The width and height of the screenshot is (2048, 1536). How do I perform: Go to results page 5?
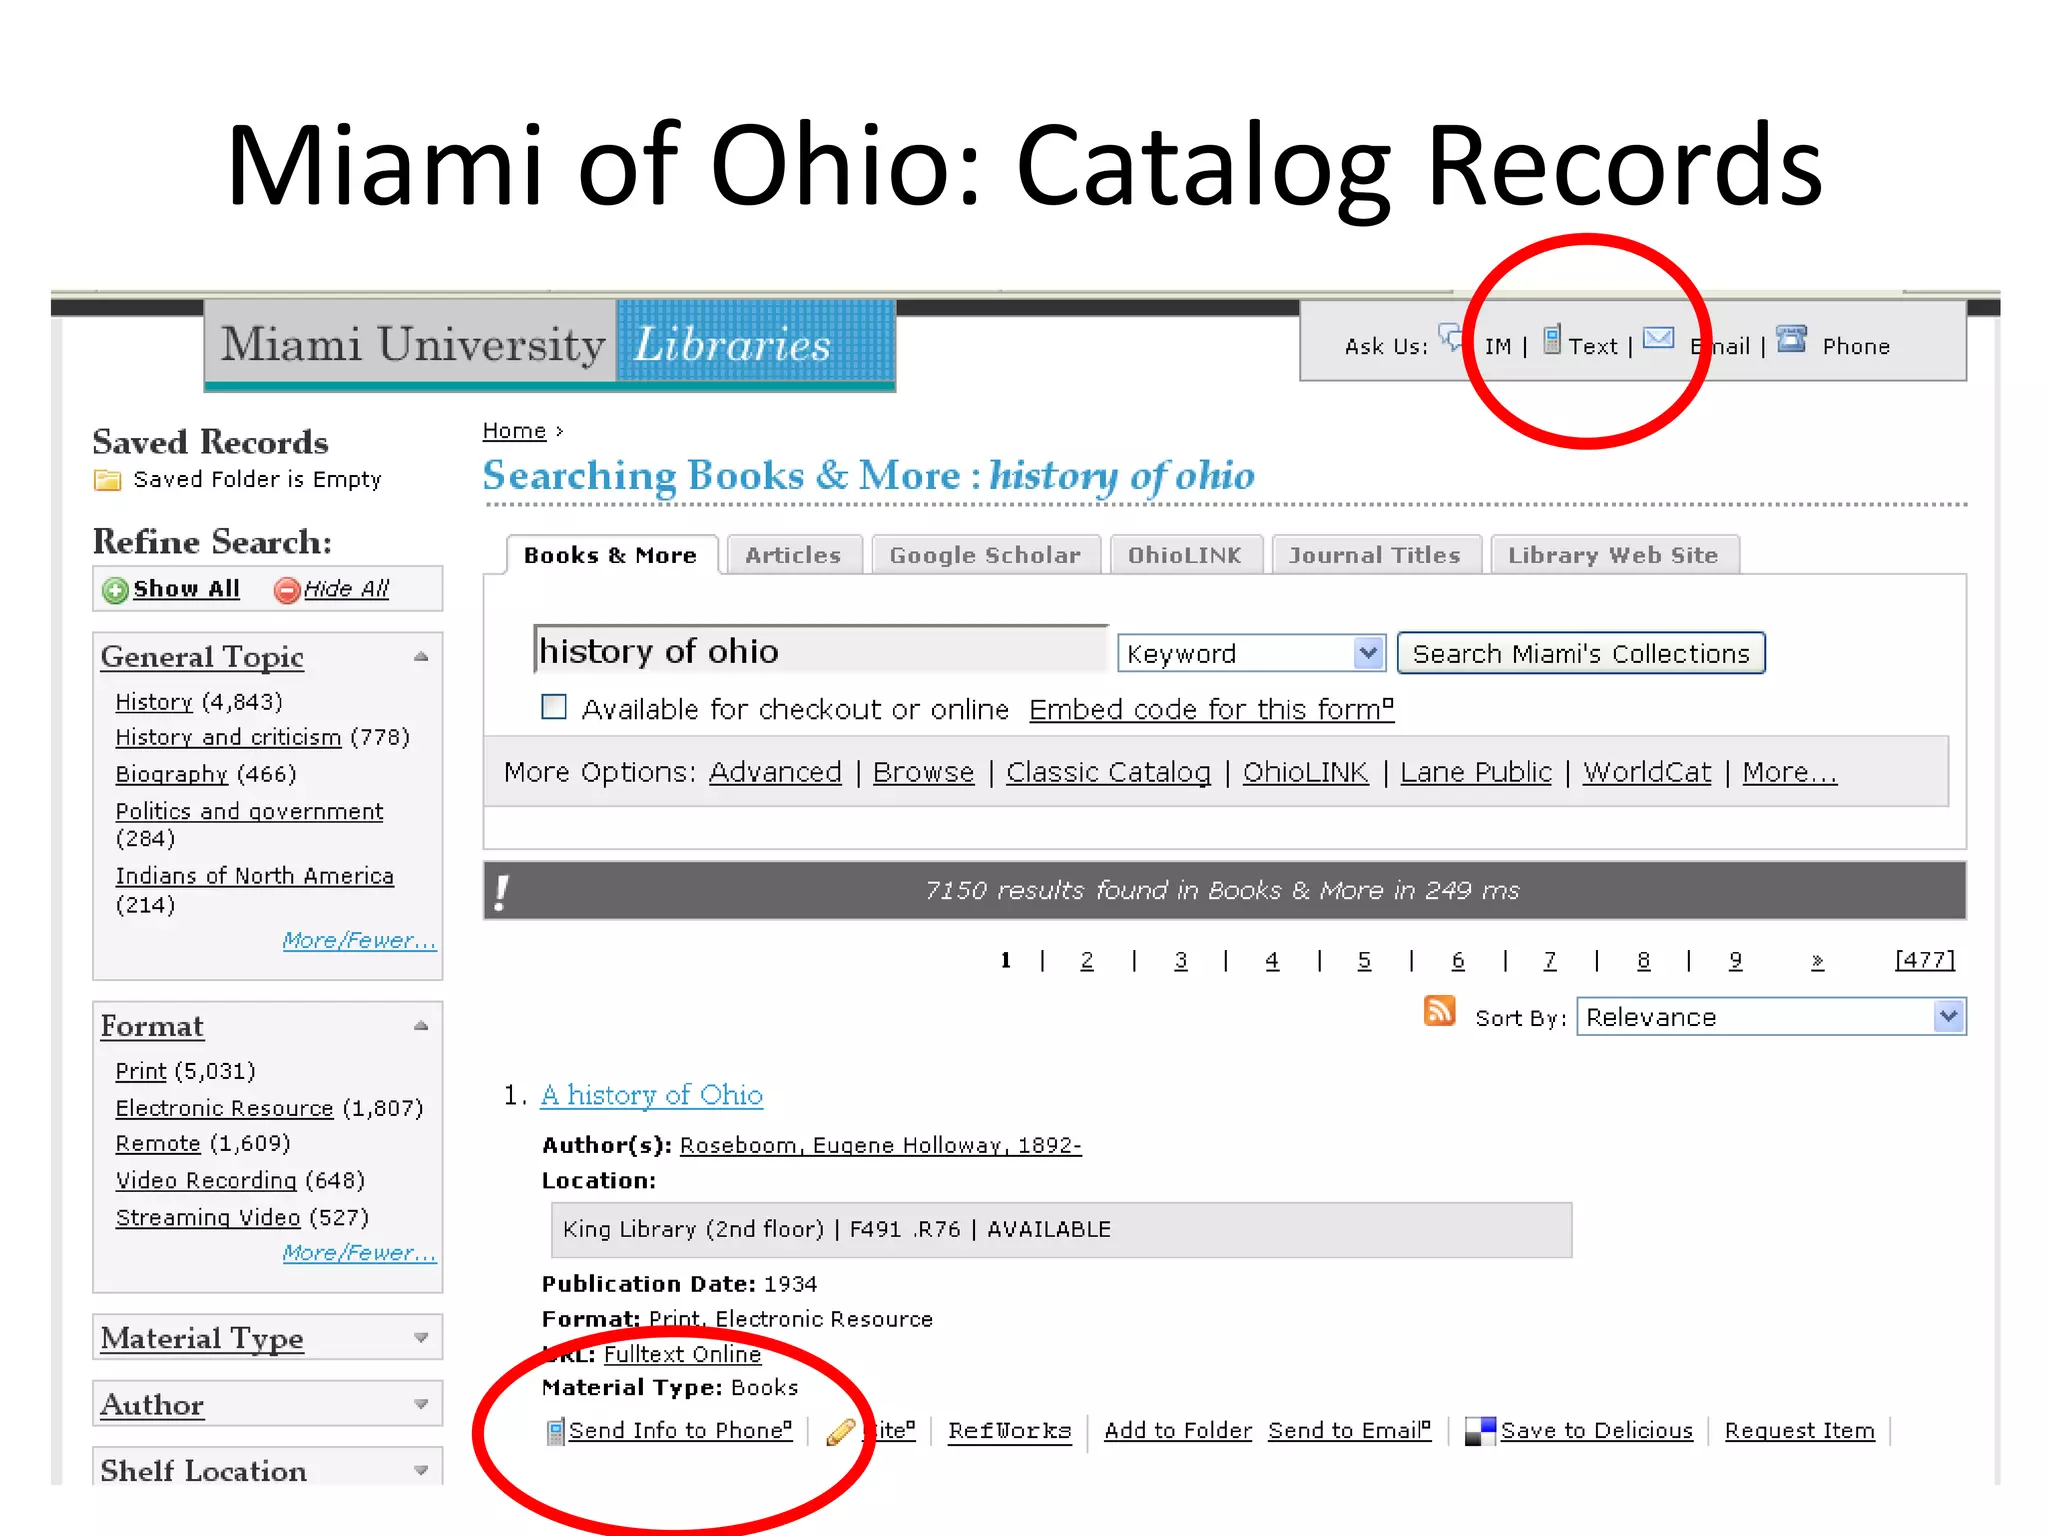click(x=1364, y=960)
